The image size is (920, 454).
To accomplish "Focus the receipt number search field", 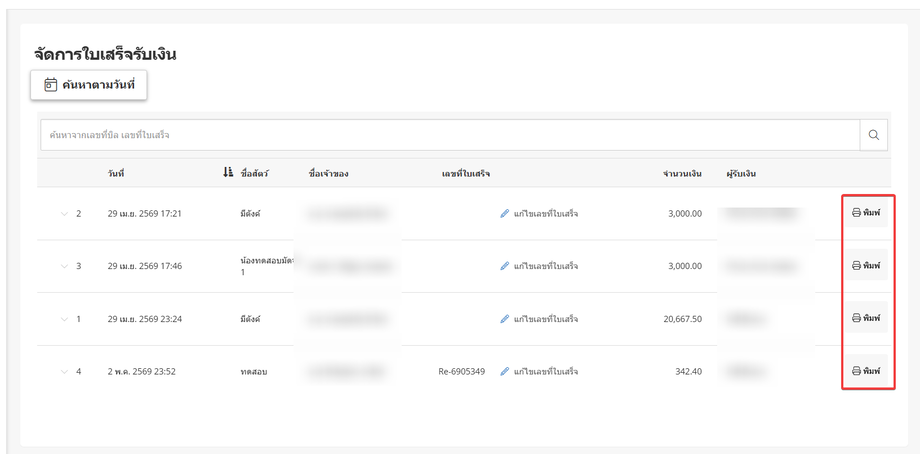I will (x=450, y=135).
